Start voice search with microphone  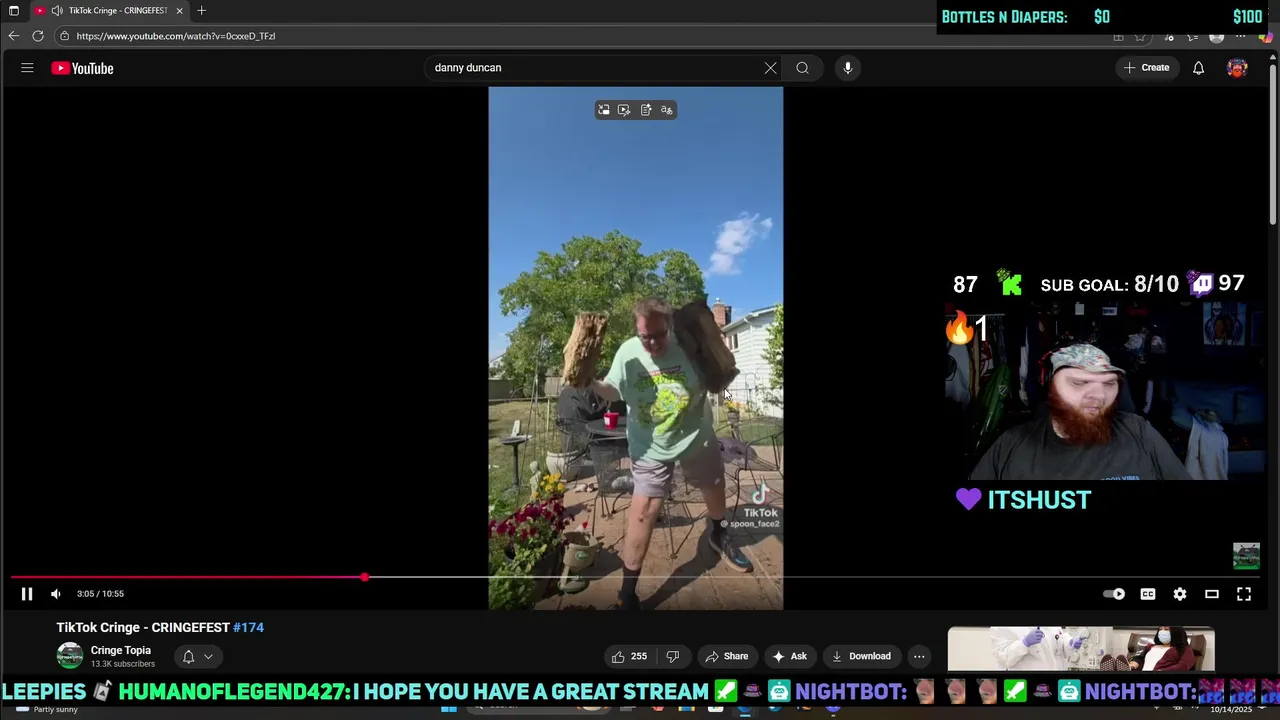[x=848, y=68]
